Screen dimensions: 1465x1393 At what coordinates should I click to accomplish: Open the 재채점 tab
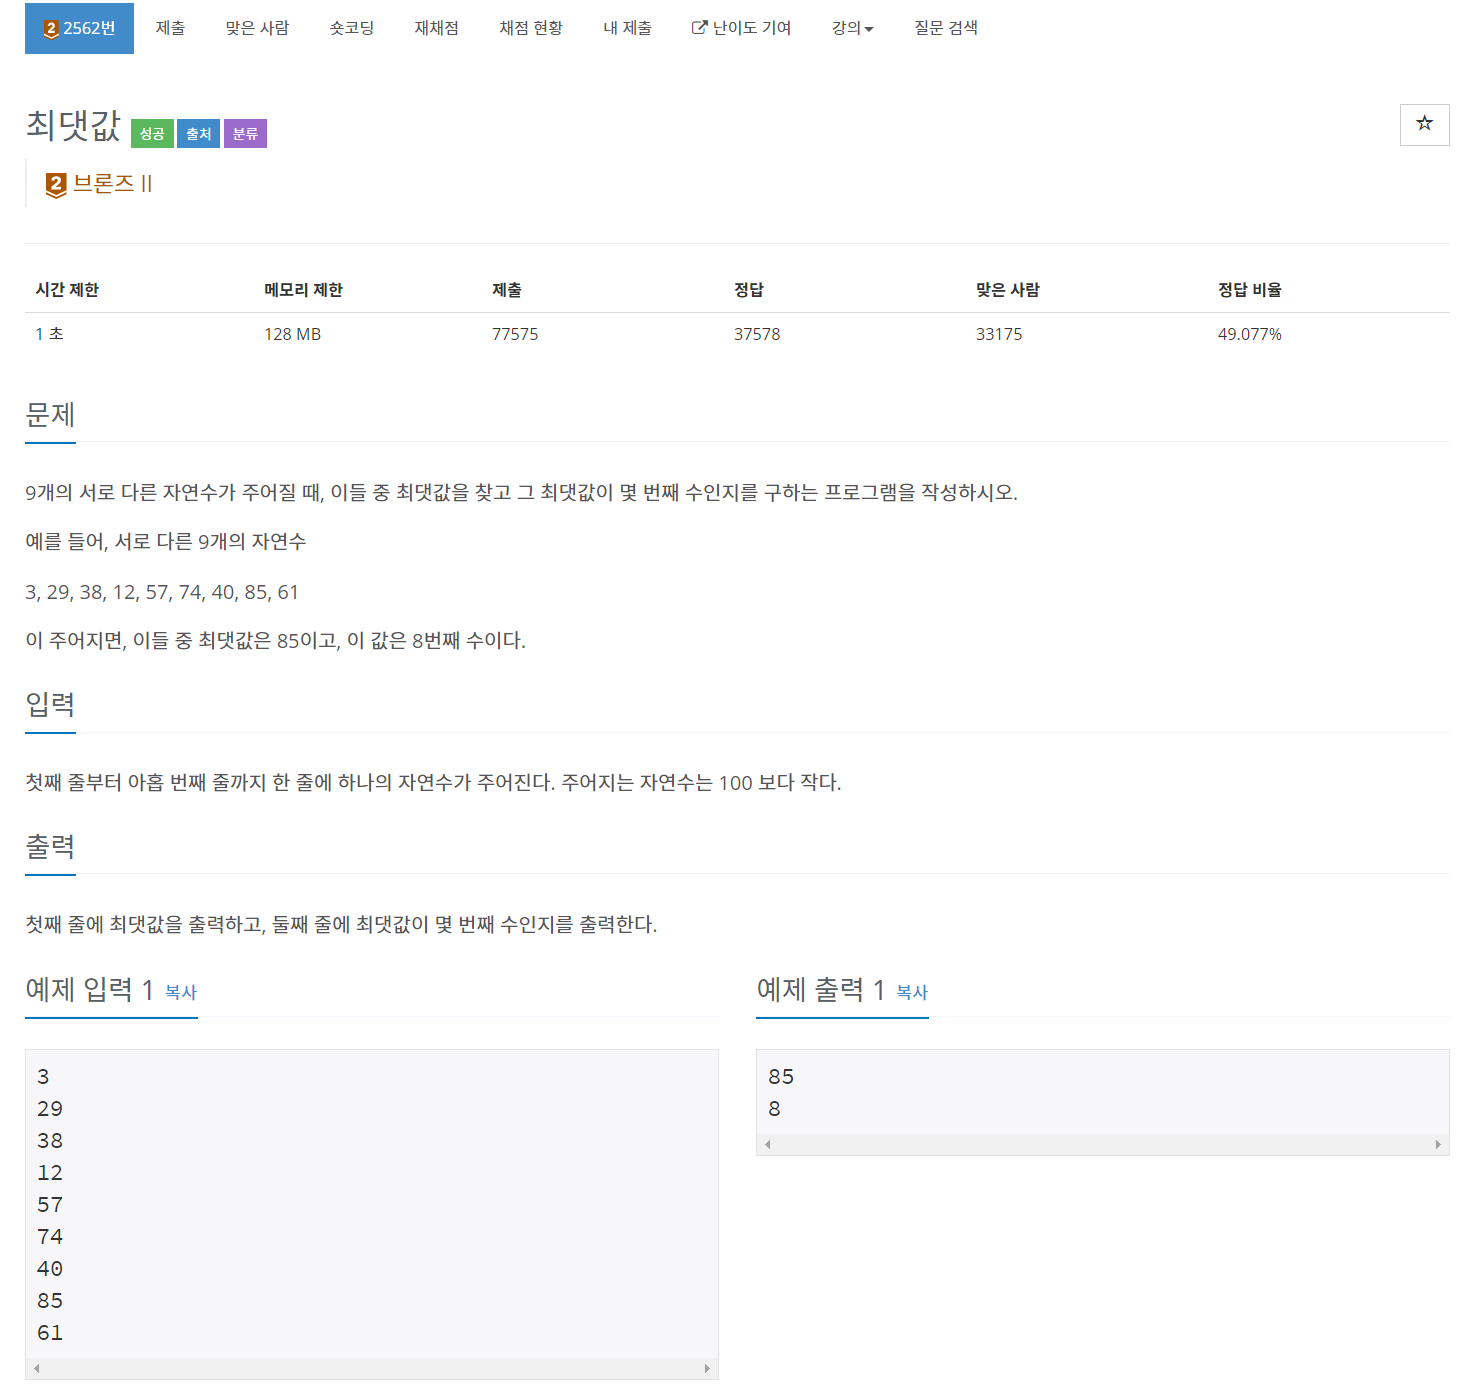pos(437,28)
